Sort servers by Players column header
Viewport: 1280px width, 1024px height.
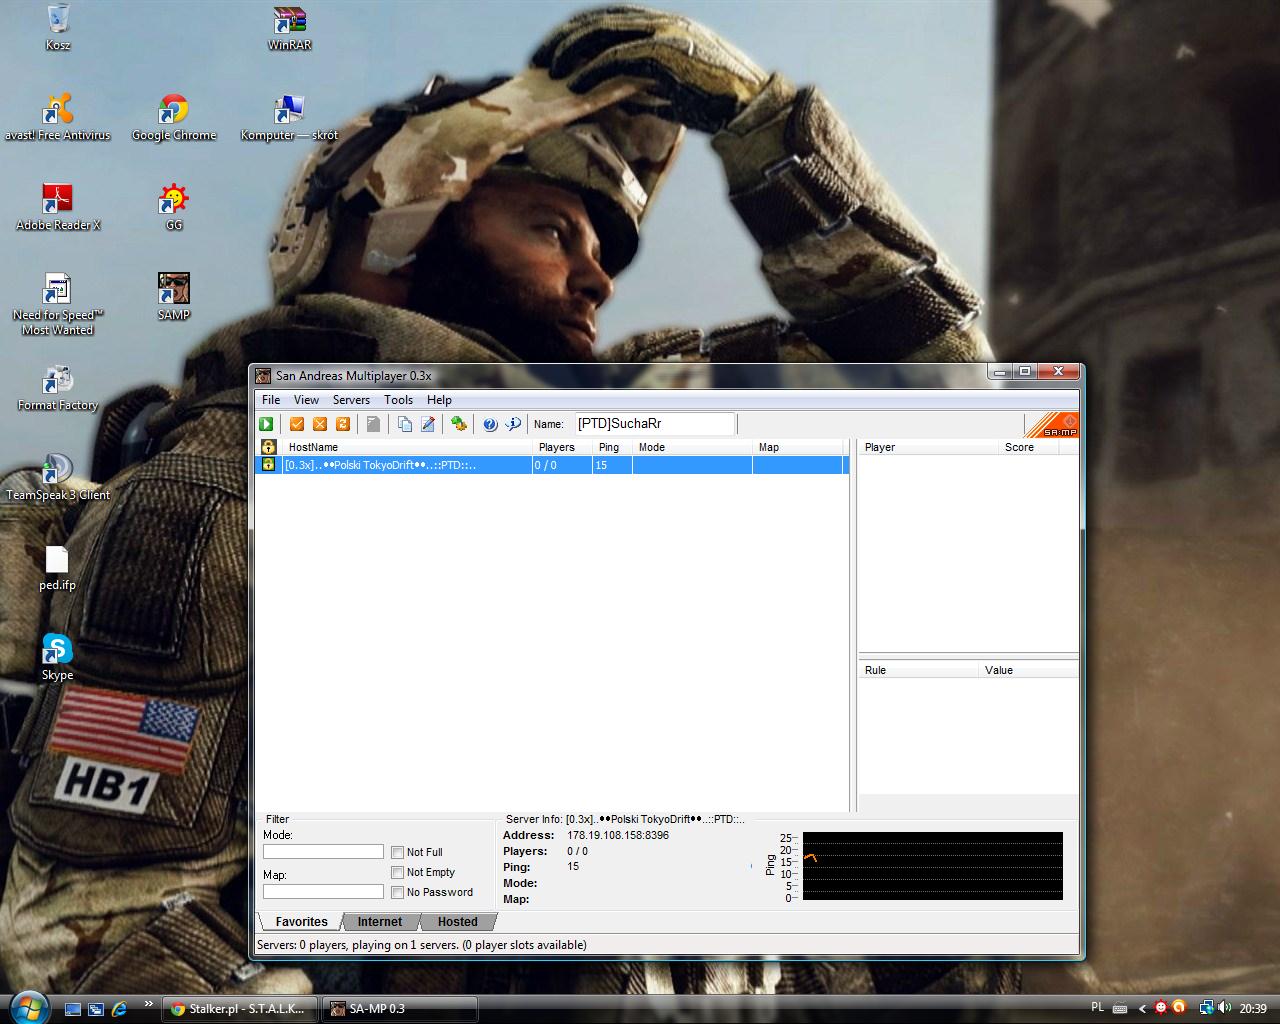point(562,447)
